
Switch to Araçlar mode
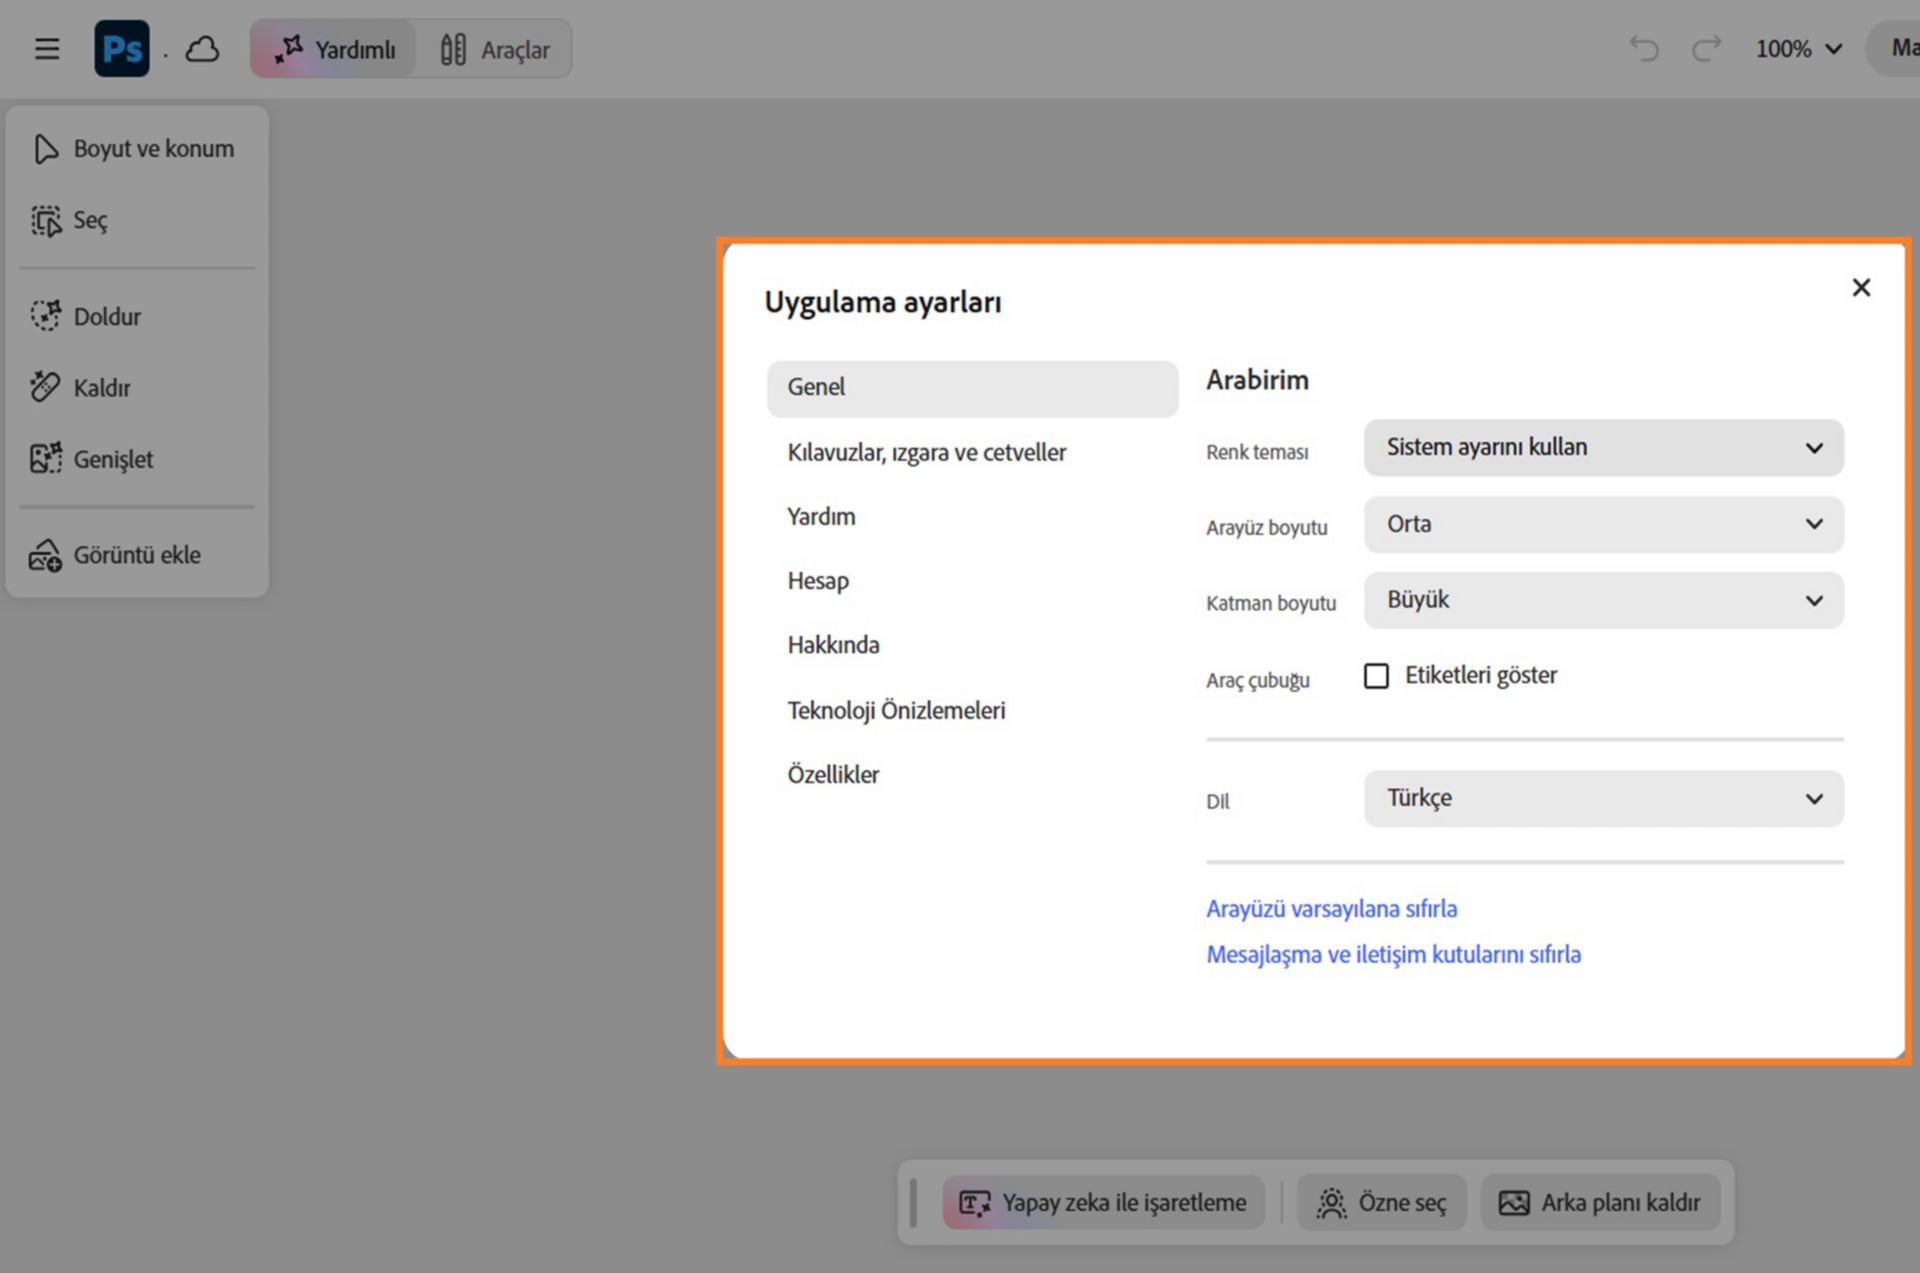[x=495, y=49]
